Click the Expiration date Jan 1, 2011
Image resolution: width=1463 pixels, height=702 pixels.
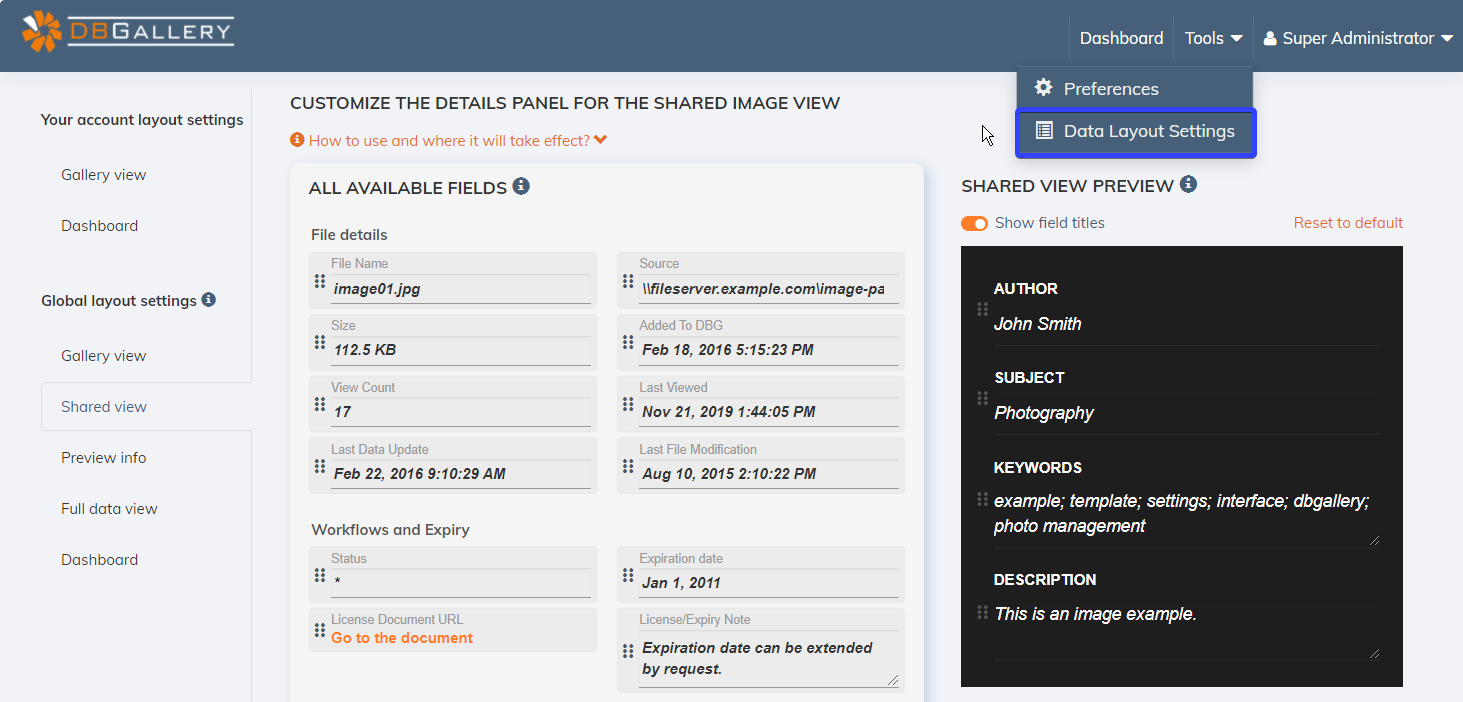click(681, 583)
